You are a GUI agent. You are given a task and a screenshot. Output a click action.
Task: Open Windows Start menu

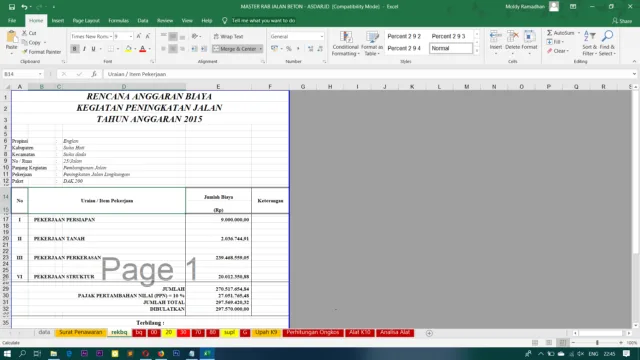tap(7, 353)
